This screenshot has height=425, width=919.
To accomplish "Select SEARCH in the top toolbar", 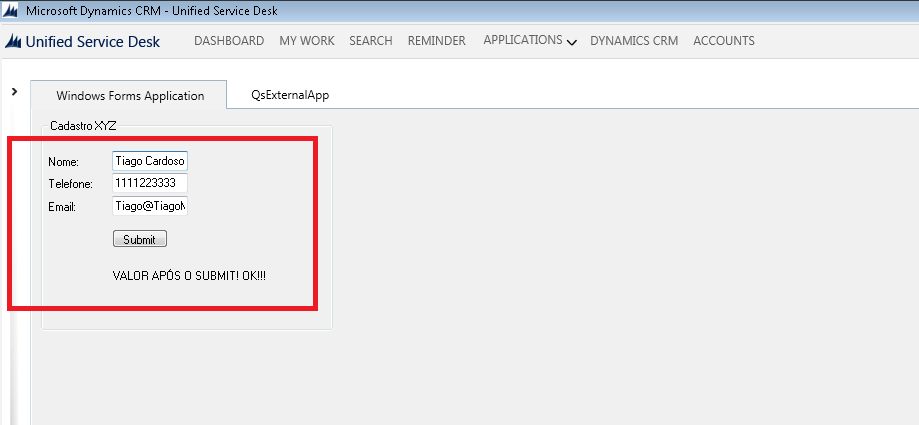I will pos(370,41).
